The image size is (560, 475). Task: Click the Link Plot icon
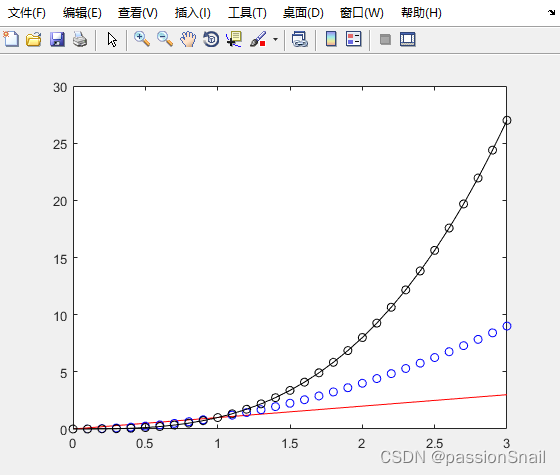click(300, 39)
